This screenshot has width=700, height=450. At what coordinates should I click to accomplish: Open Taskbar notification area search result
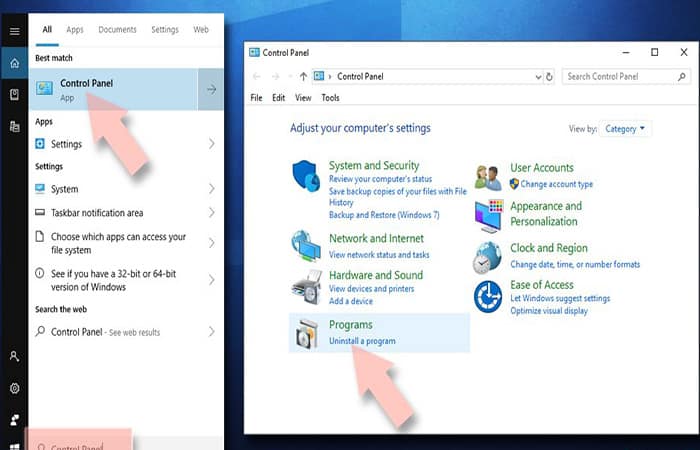[x=126, y=212]
